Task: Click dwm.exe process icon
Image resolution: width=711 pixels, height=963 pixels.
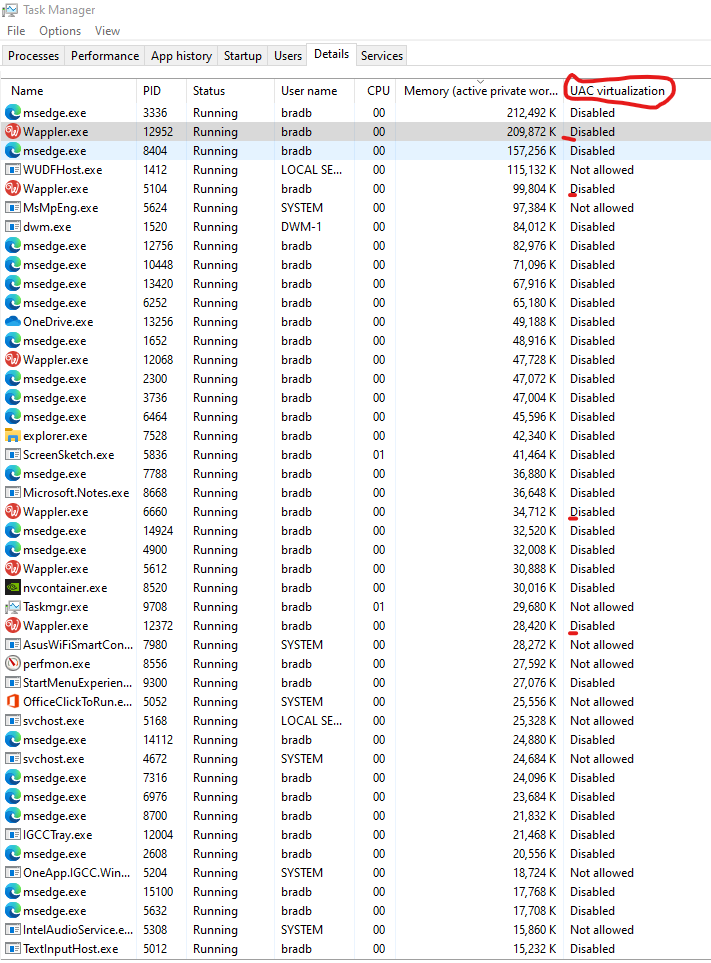Action: coord(12,227)
